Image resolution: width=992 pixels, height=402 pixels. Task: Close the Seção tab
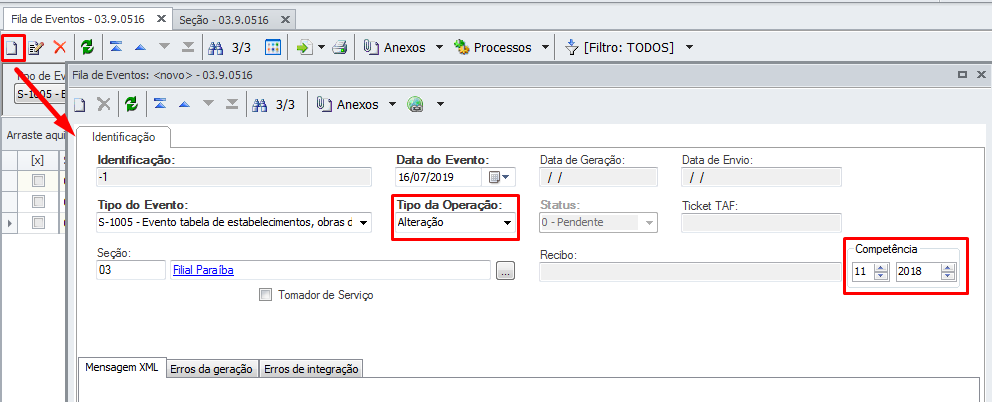[285, 20]
